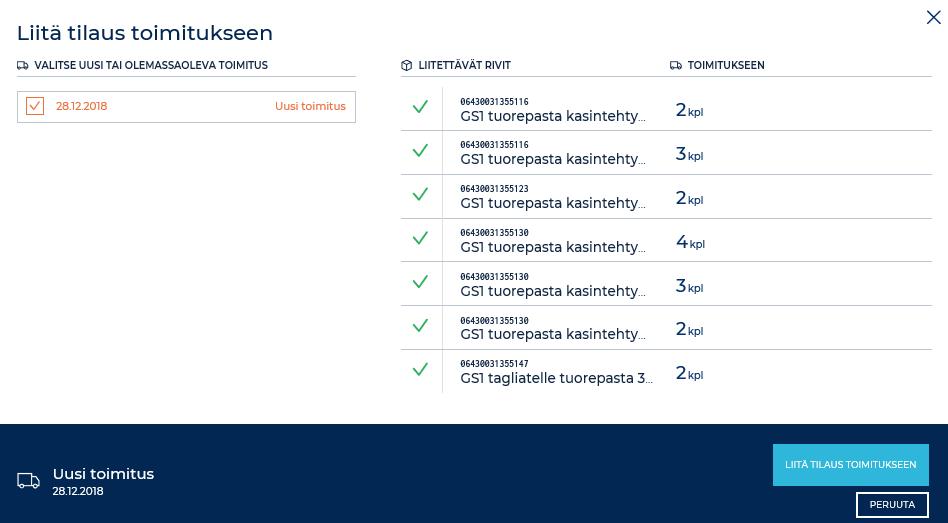Click the green checkmark beside 06430031355123
The height and width of the screenshot is (523, 948).
point(420,194)
